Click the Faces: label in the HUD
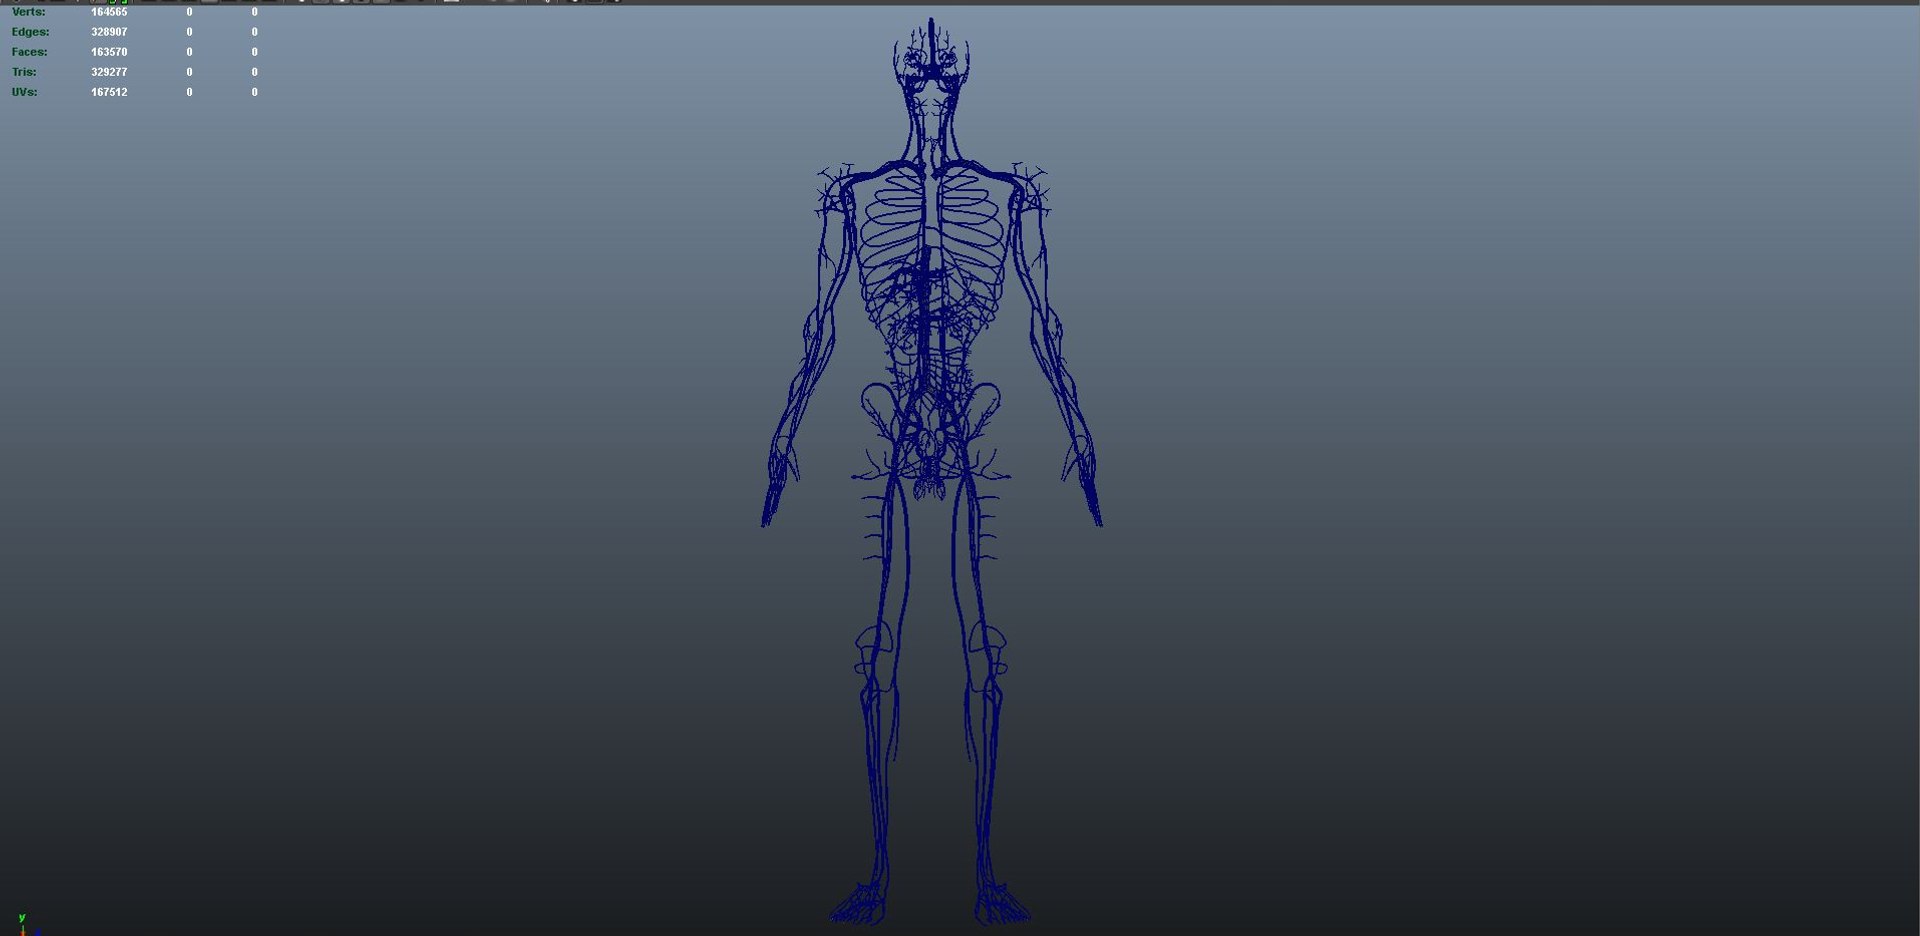Image resolution: width=1920 pixels, height=936 pixels. tap(29, 52)
